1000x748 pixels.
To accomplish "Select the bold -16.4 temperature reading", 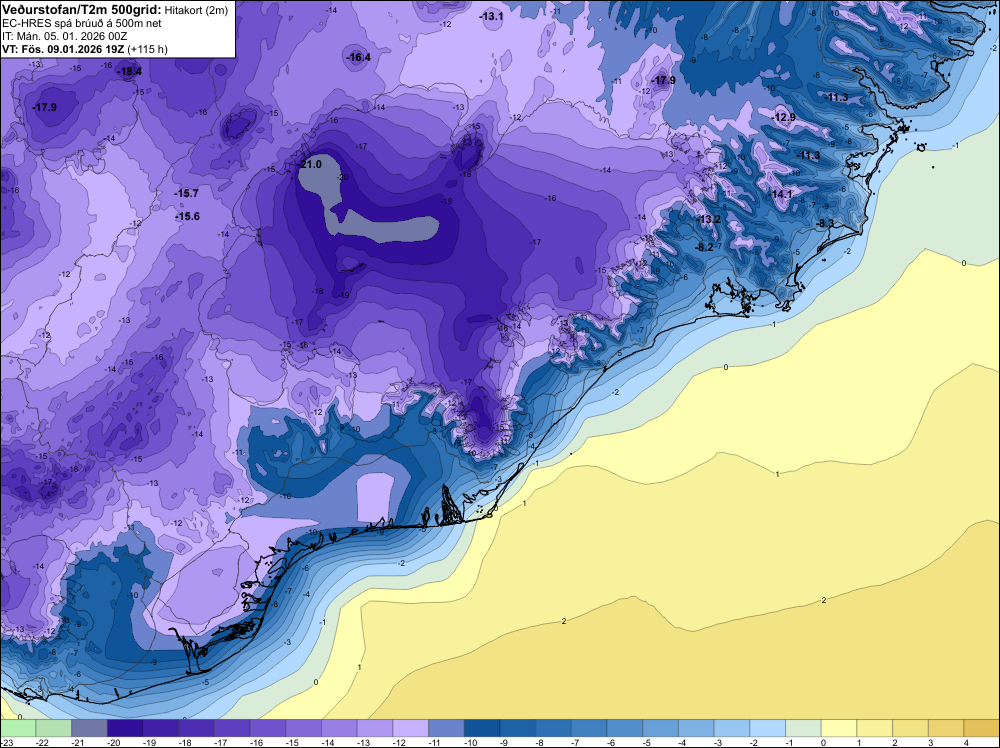I will coord(358,57).
